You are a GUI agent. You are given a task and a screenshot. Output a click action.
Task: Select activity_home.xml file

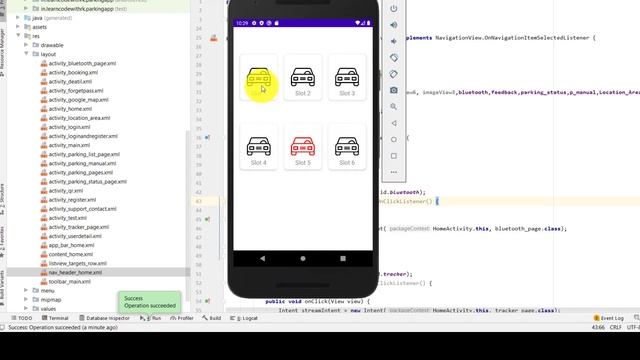coord(66,109)
